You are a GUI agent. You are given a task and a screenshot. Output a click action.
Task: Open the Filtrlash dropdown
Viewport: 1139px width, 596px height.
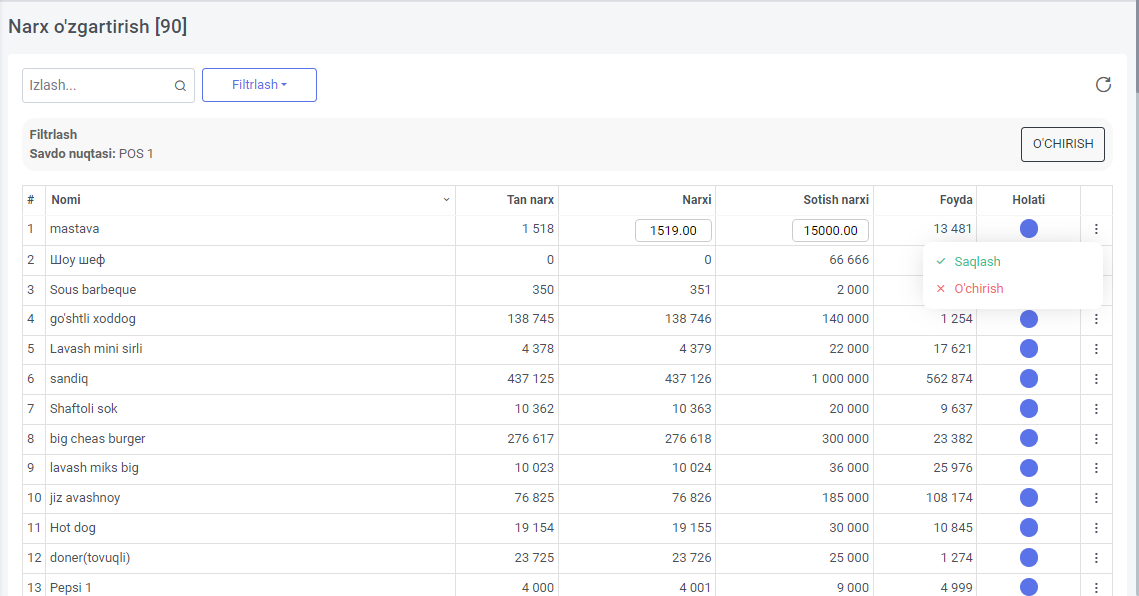(259, 85)
